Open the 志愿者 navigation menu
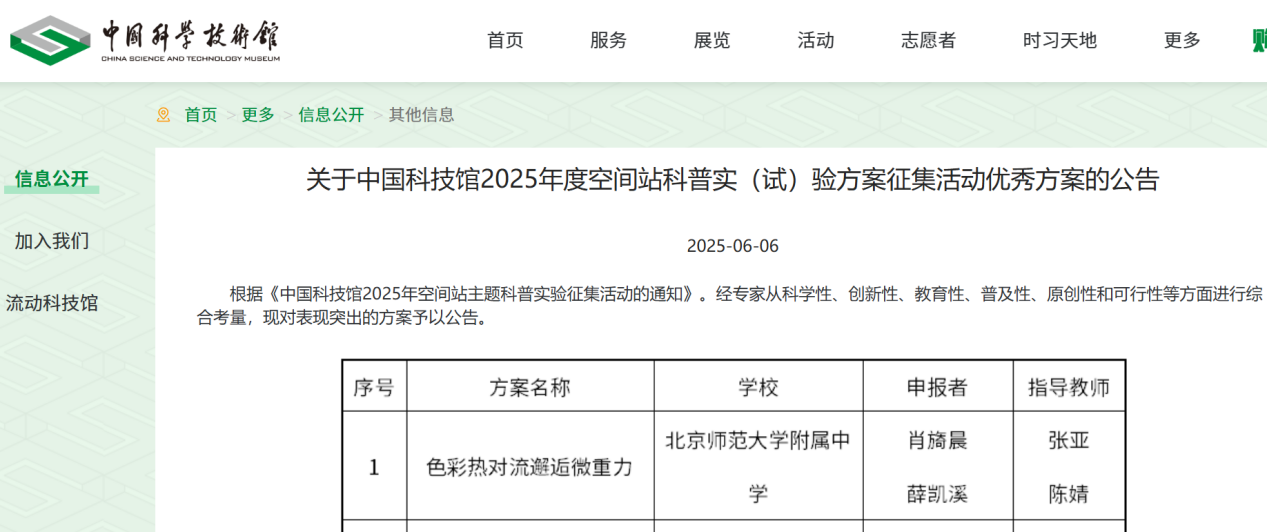 coord(928,40)
